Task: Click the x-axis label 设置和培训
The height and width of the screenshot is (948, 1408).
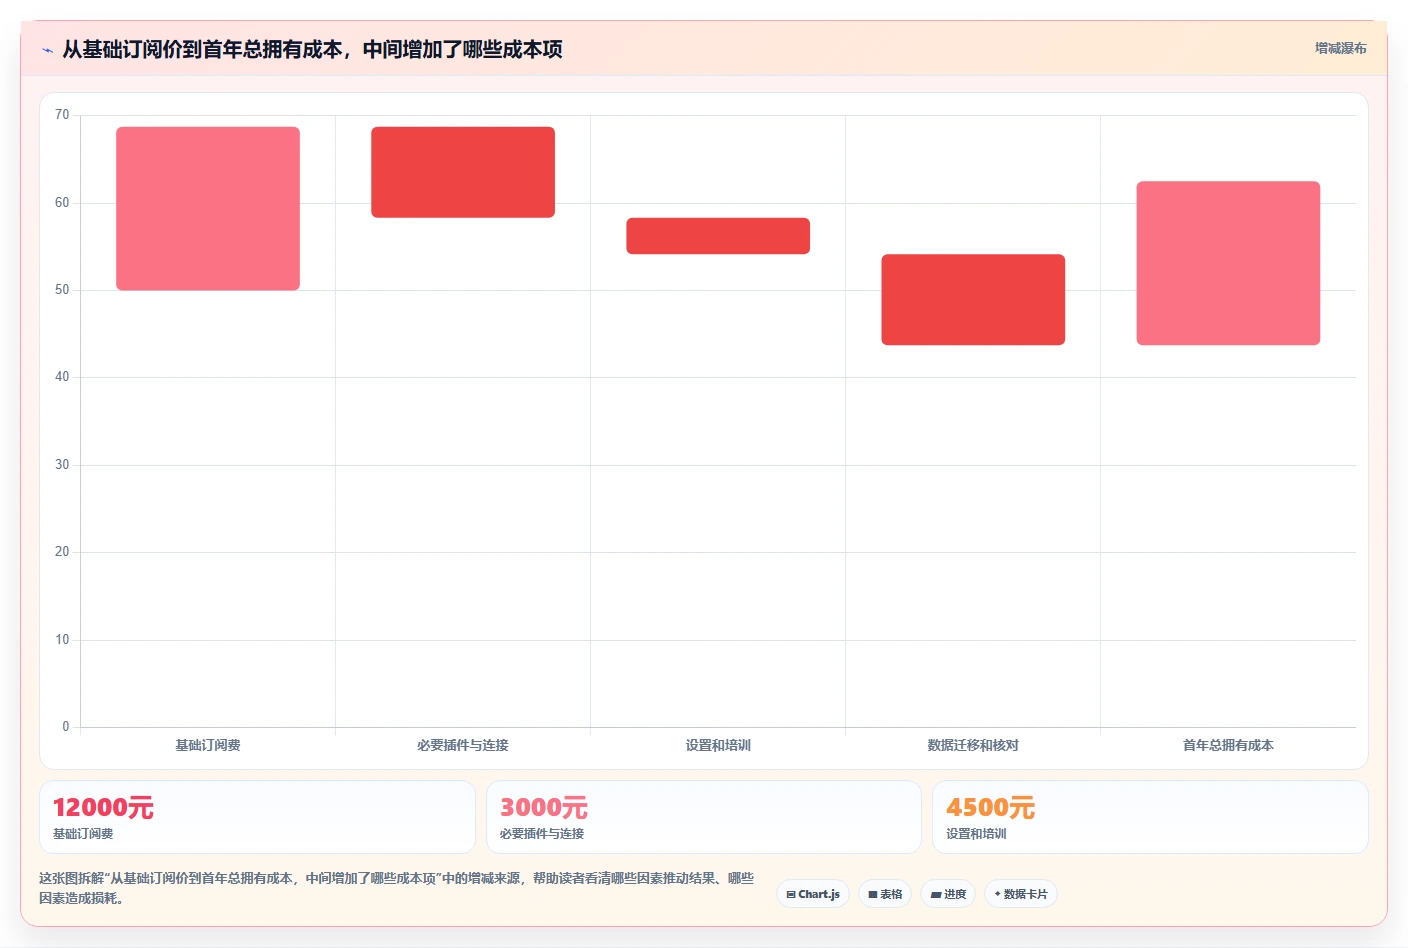Action: 718,745
